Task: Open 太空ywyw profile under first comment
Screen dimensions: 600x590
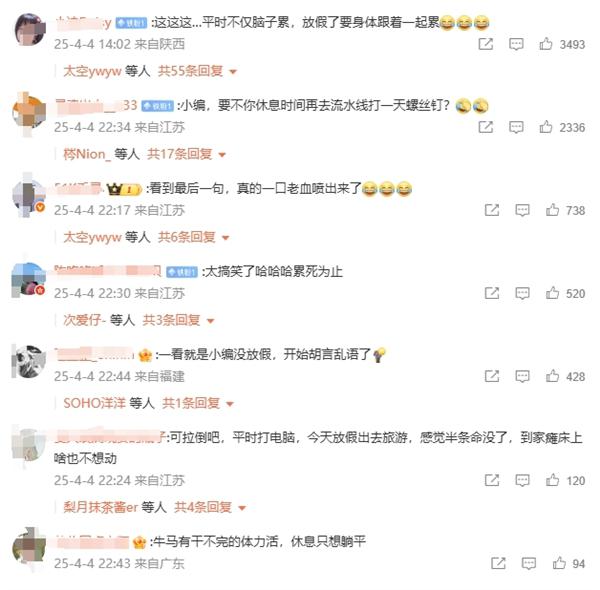Action: point(92,71)
